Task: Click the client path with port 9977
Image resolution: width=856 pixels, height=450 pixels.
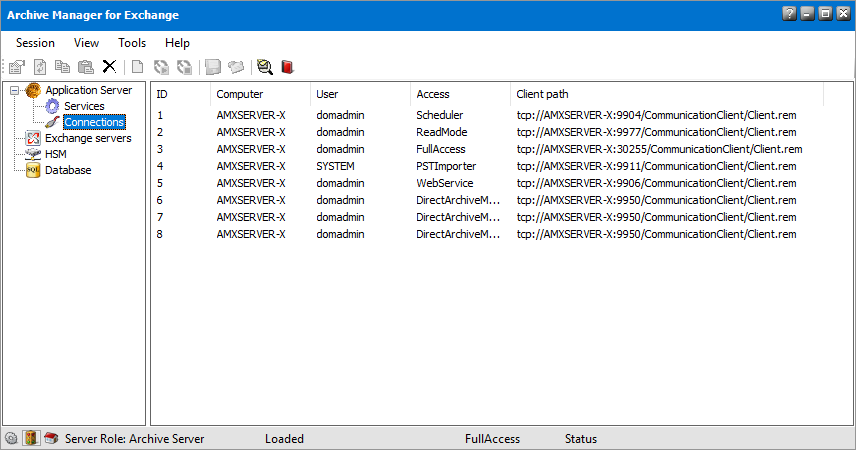Action: click(656, 132)
